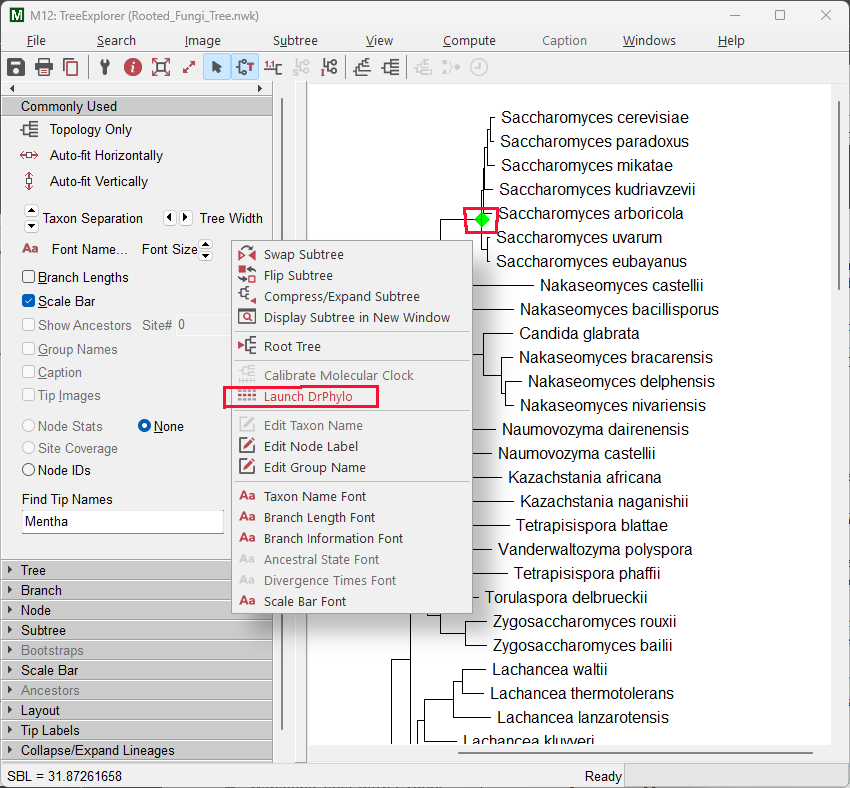
Task: Click the wrench options icon
Action: [104, 67]
